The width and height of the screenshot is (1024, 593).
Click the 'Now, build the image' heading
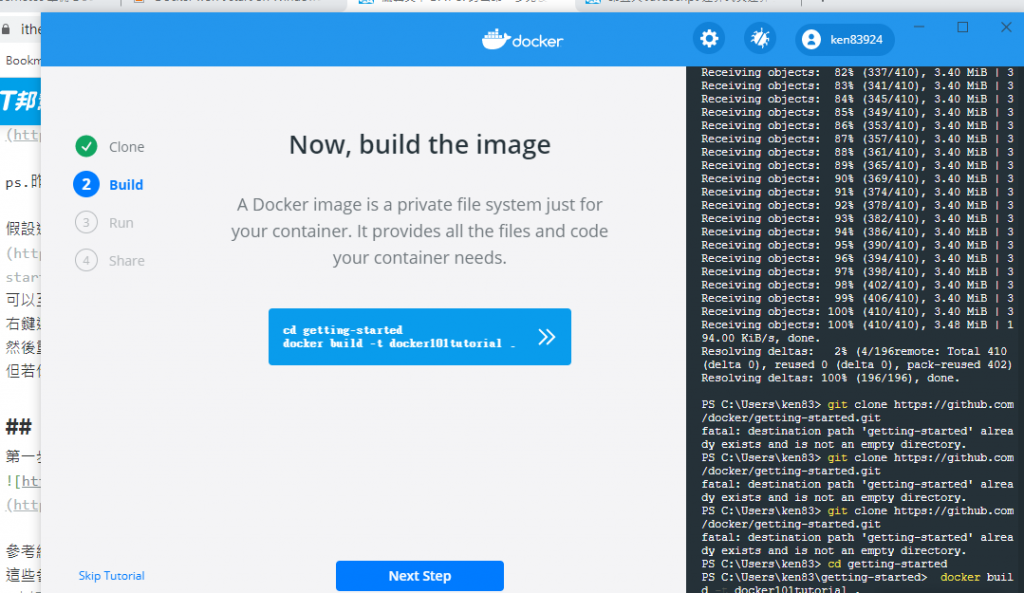pyautogui.click(x=420, y=144)
